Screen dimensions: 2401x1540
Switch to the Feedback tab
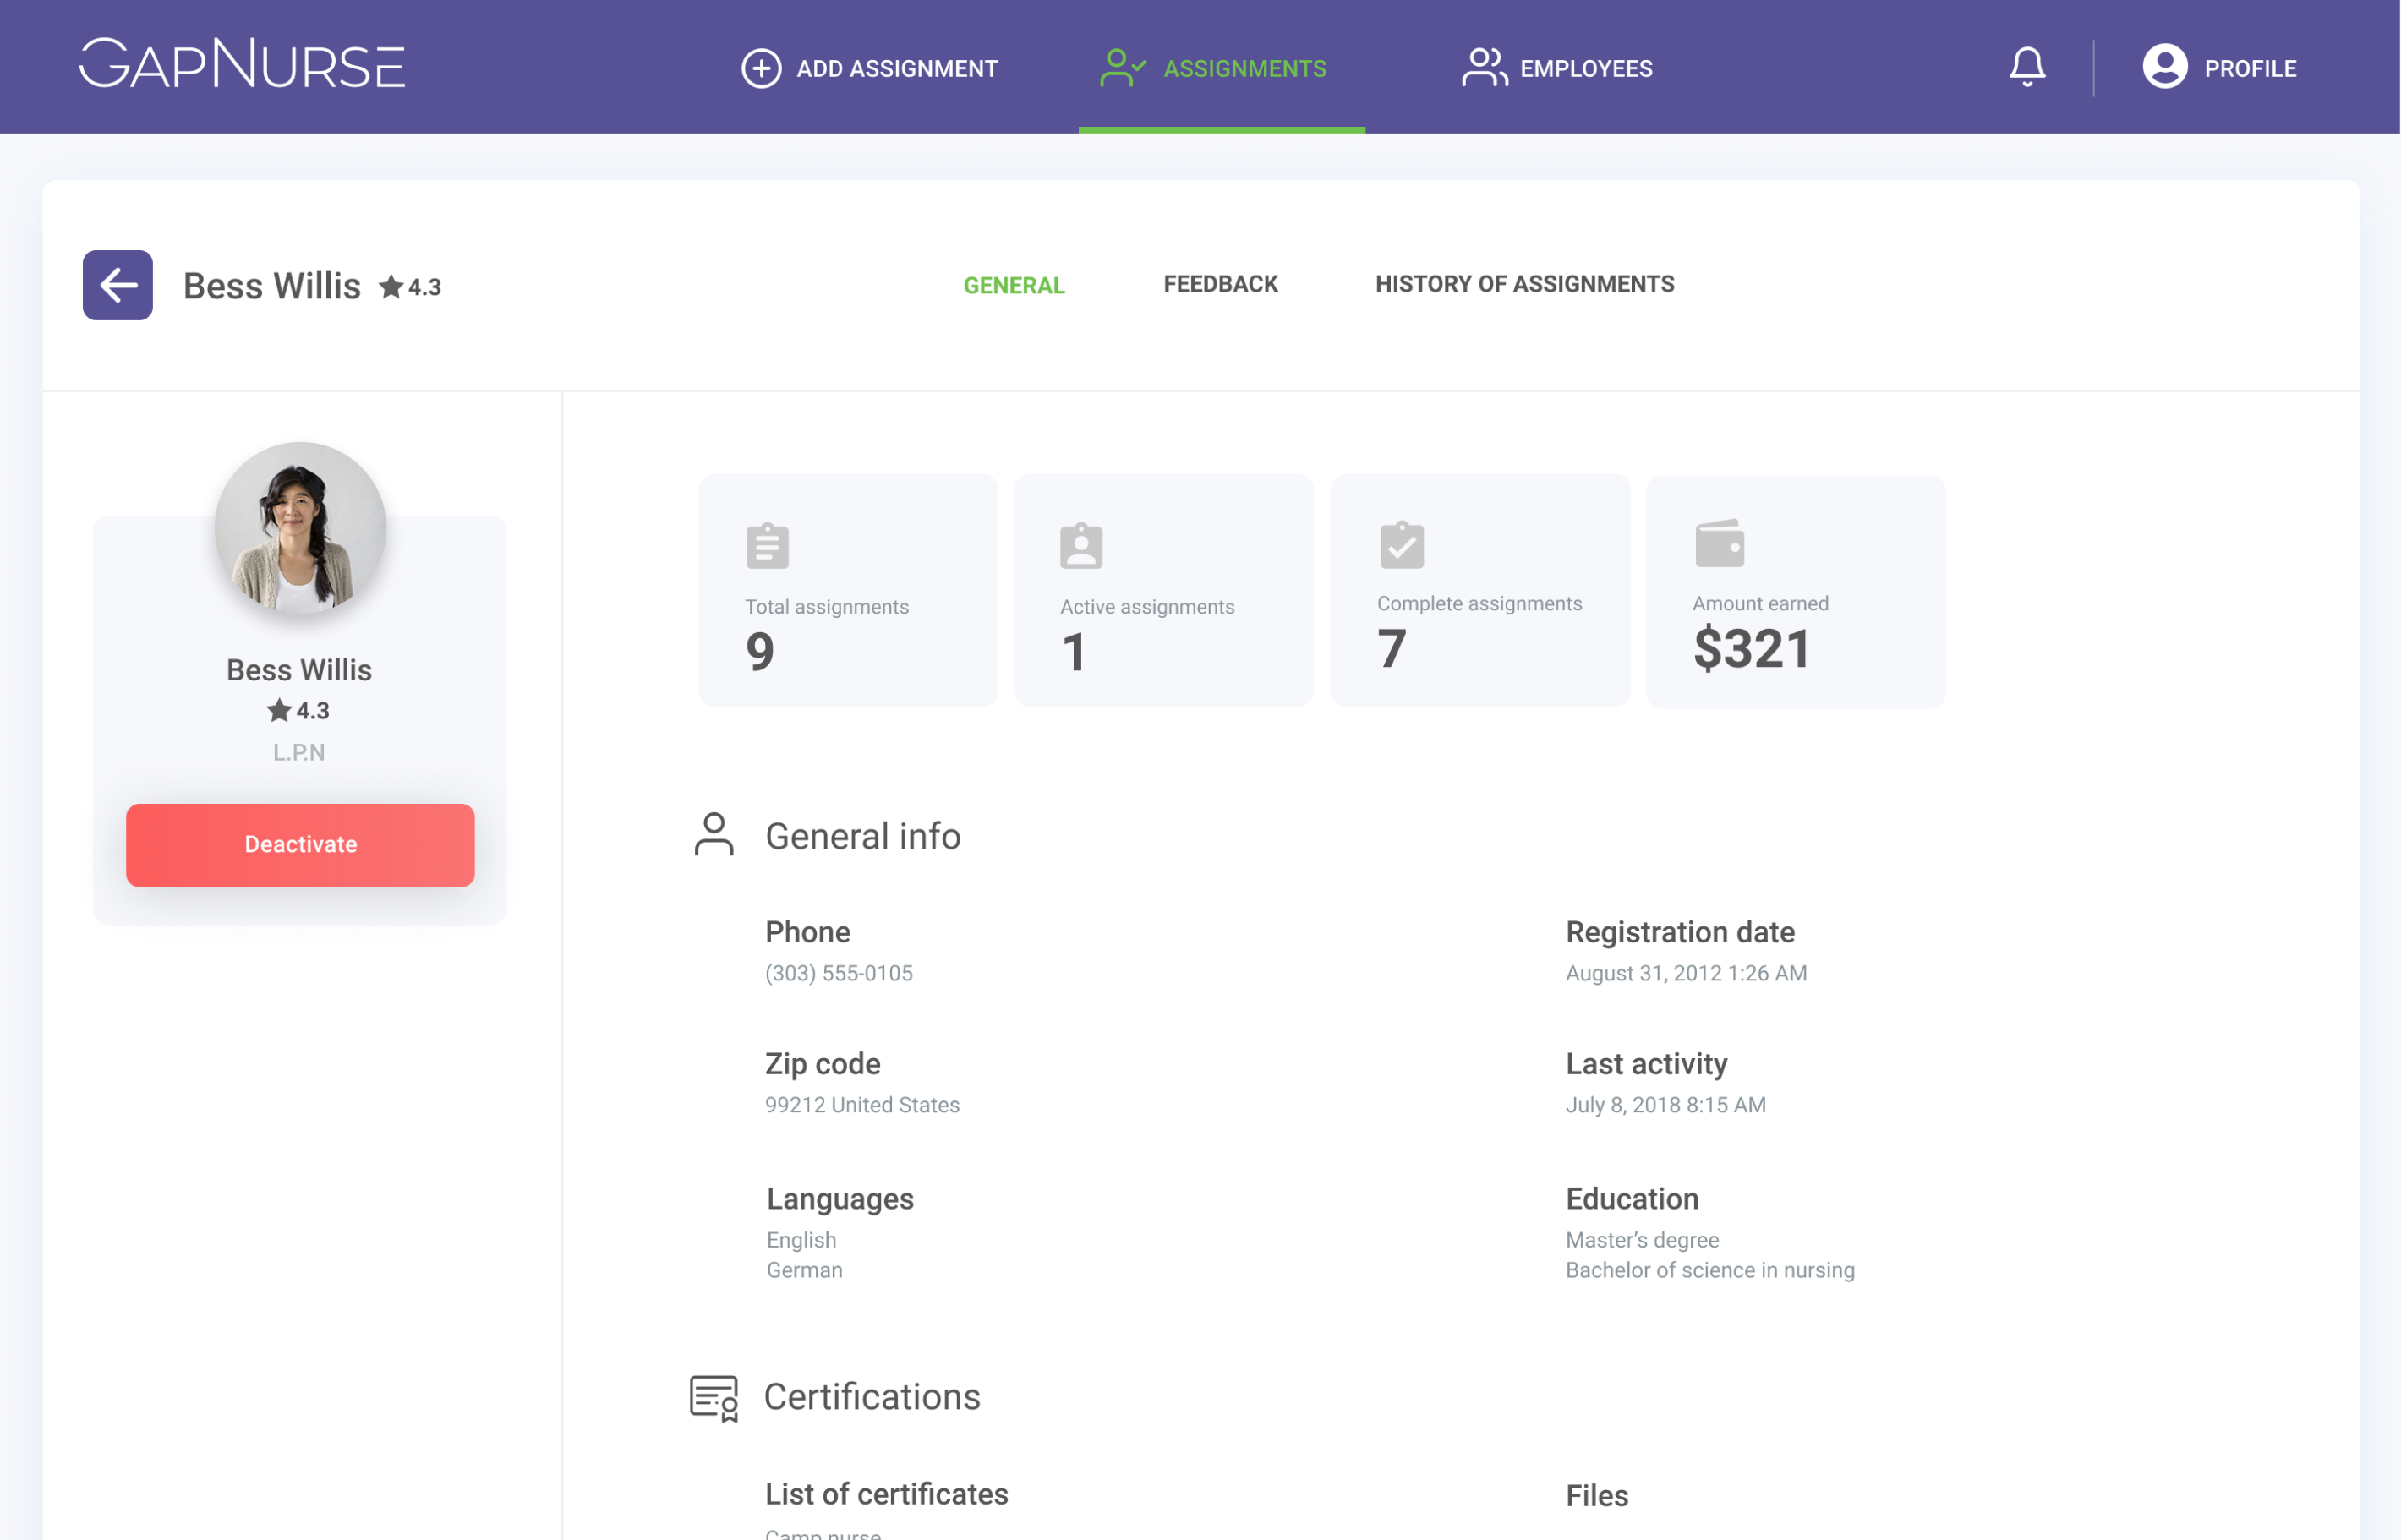tap(1220, 284)
